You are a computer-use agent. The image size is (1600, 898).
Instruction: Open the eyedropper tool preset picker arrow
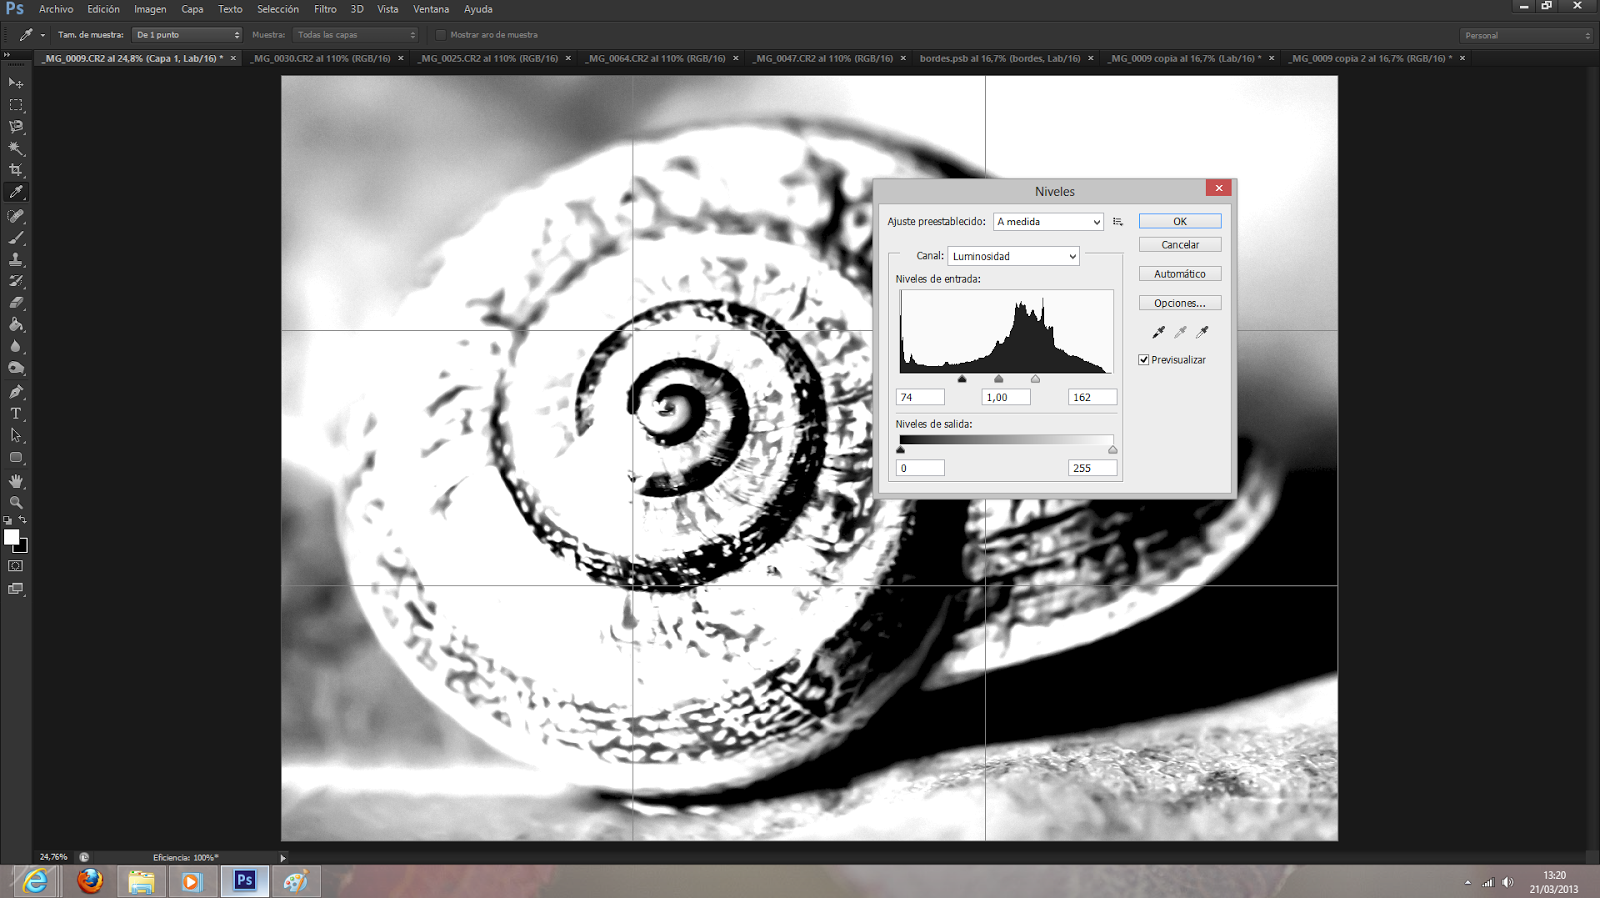coord(43,35)
